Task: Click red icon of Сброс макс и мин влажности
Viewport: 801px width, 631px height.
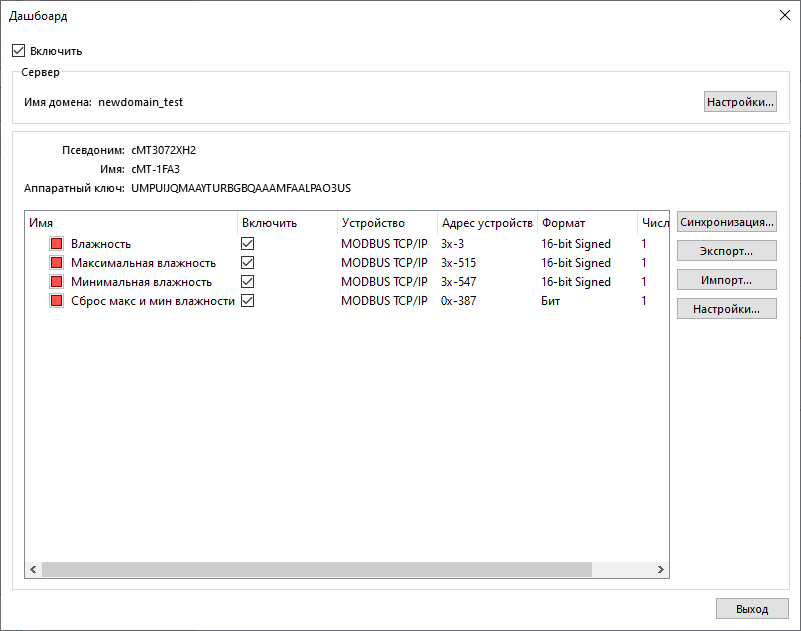Action: 57,301
